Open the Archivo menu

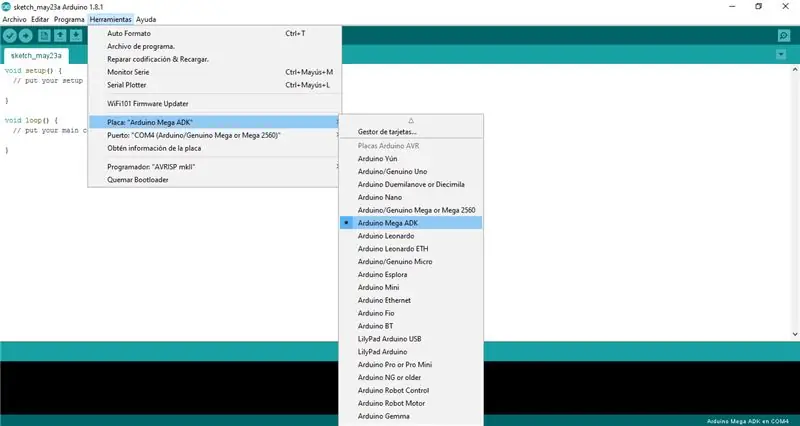[x=14, y=19]
